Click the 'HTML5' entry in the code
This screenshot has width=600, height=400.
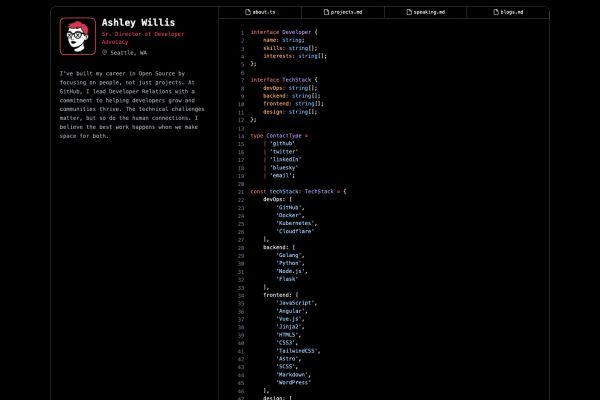pos(287,335)
